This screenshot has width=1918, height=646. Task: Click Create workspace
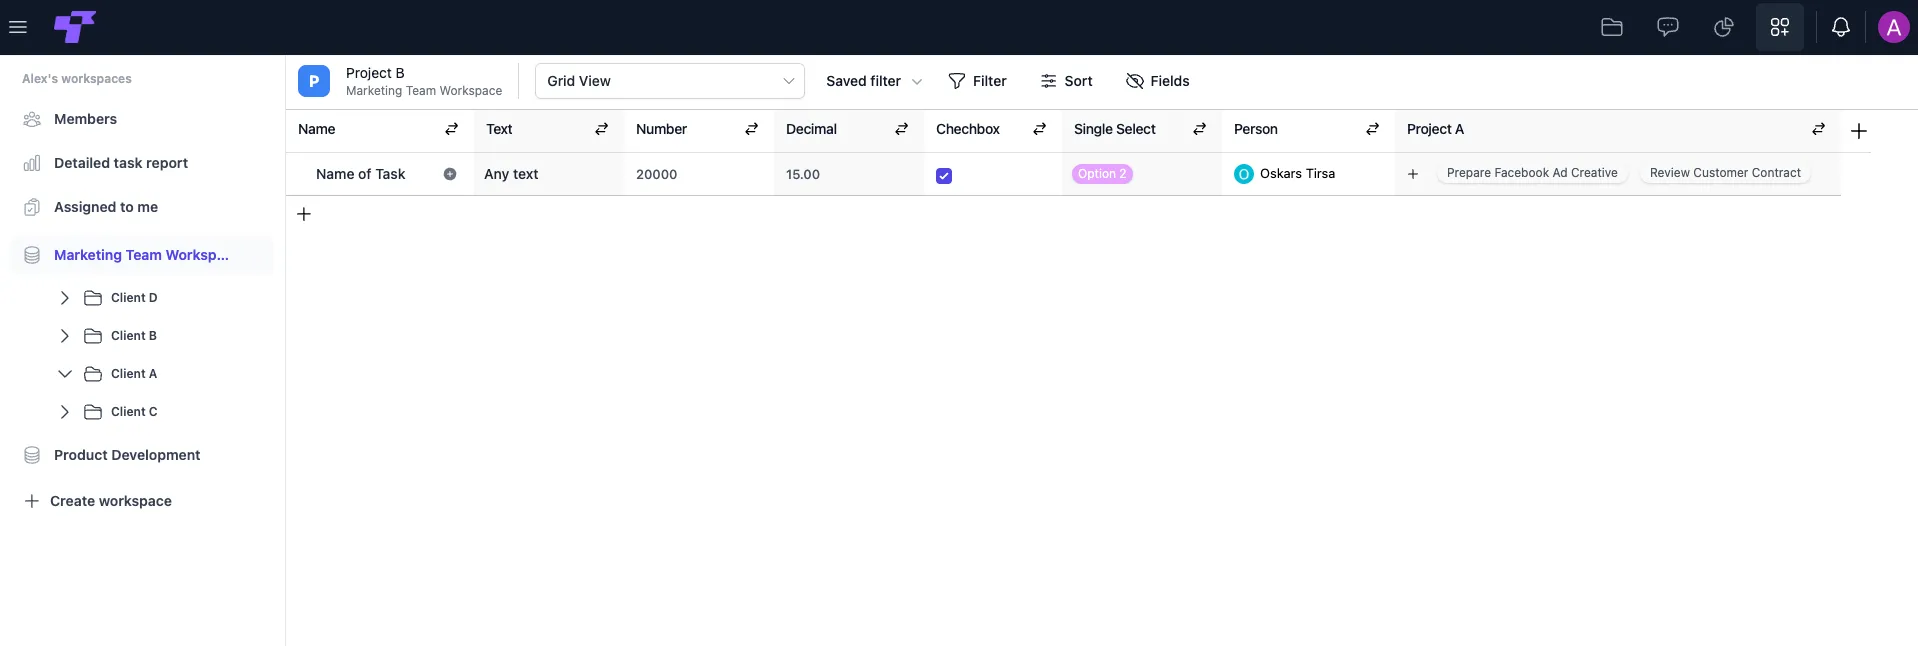(98, 501)
